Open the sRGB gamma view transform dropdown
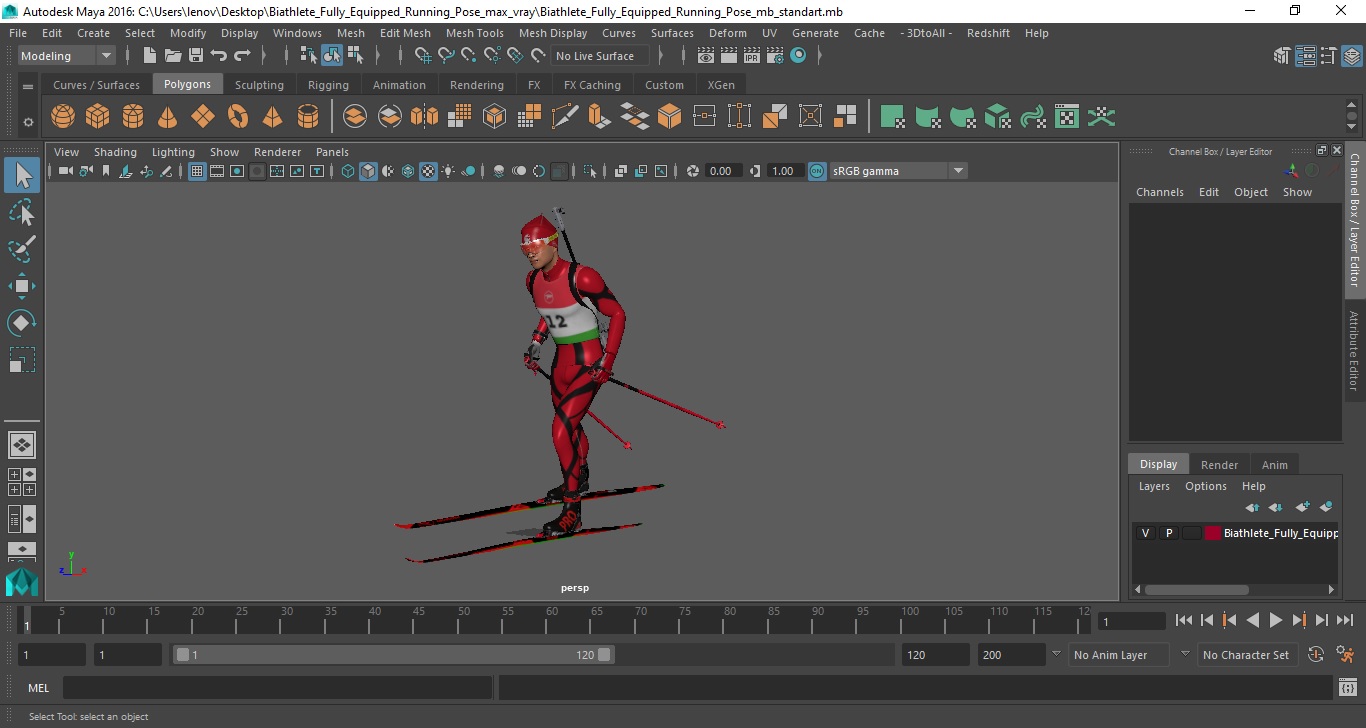 958,171
